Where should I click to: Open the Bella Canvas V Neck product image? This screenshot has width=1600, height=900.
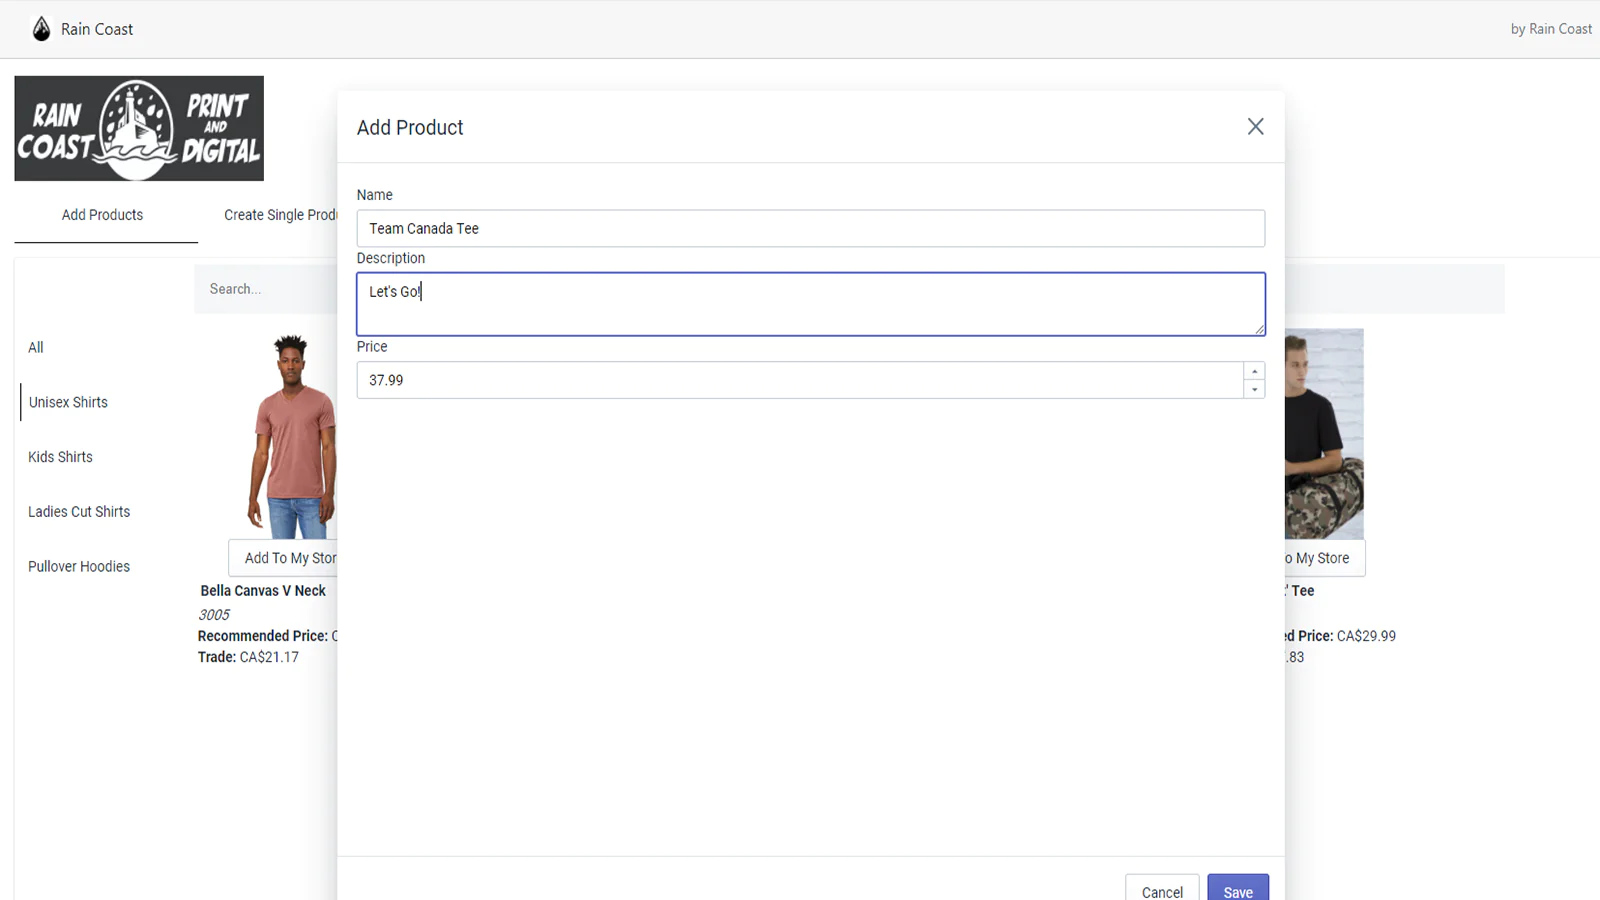pyautogui.click(x=291, y=436)
